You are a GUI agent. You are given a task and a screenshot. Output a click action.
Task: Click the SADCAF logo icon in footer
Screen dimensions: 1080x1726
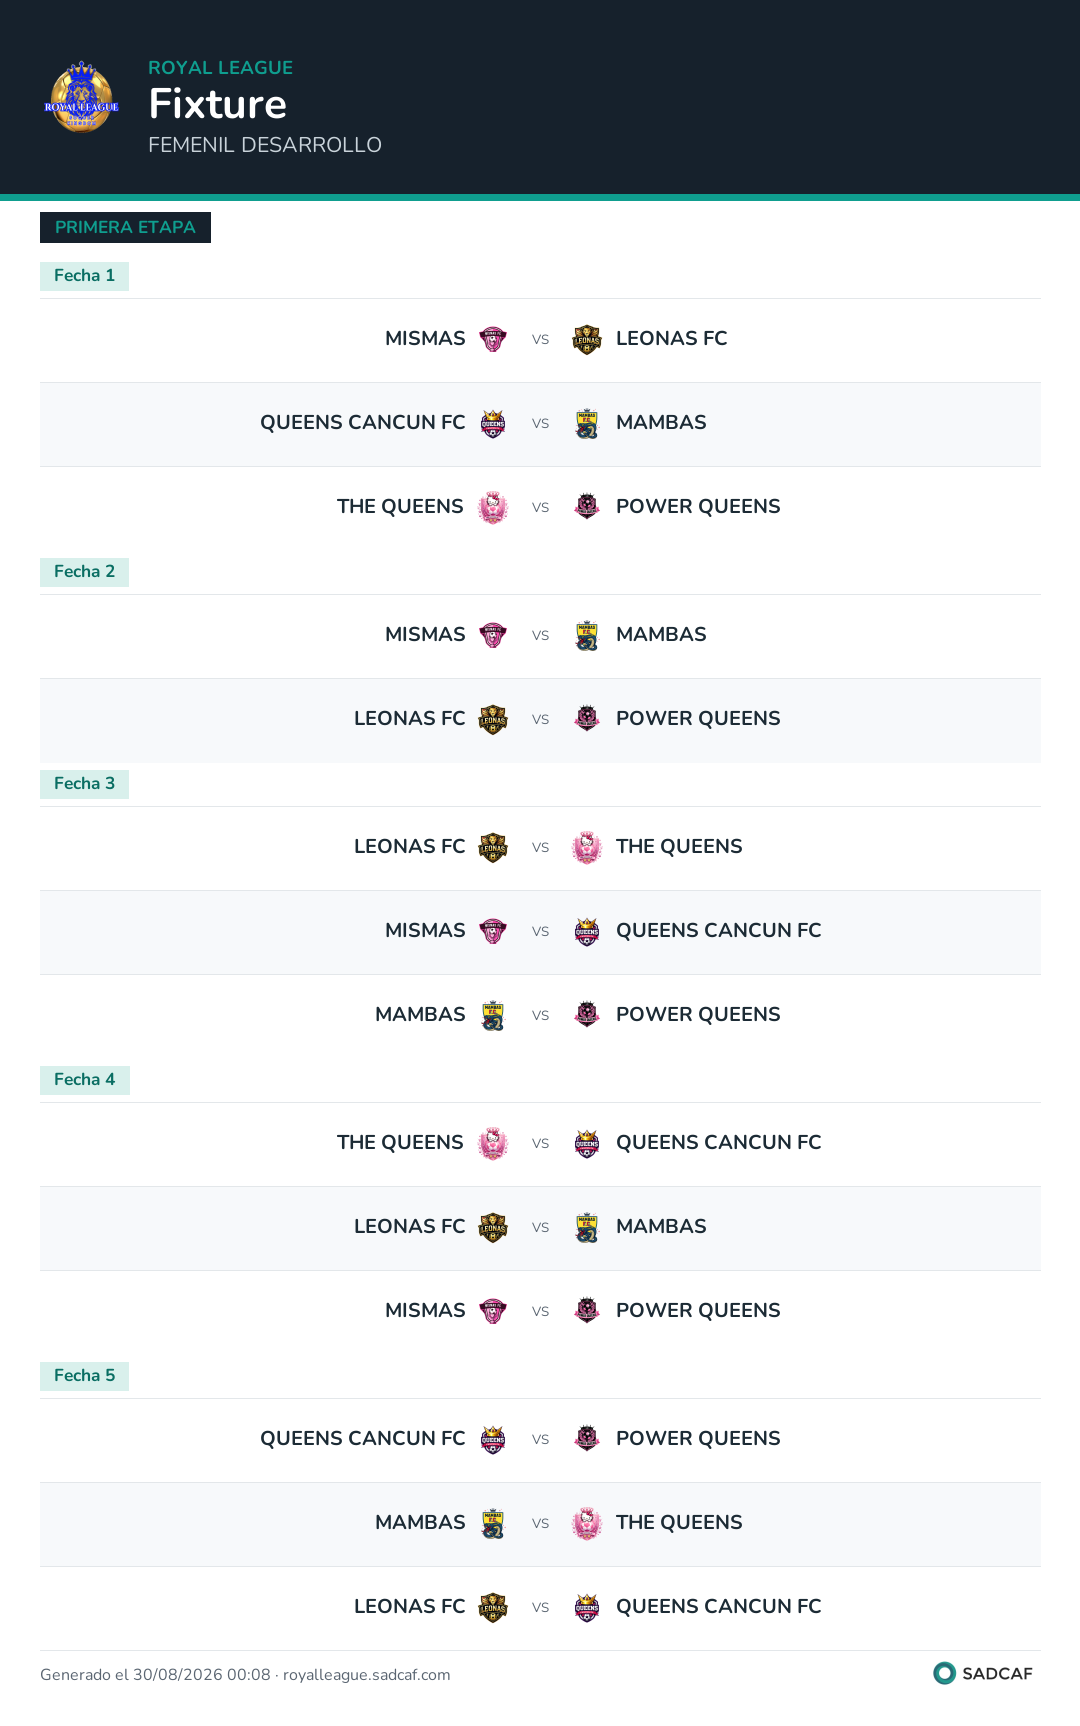pos(944,1673)
